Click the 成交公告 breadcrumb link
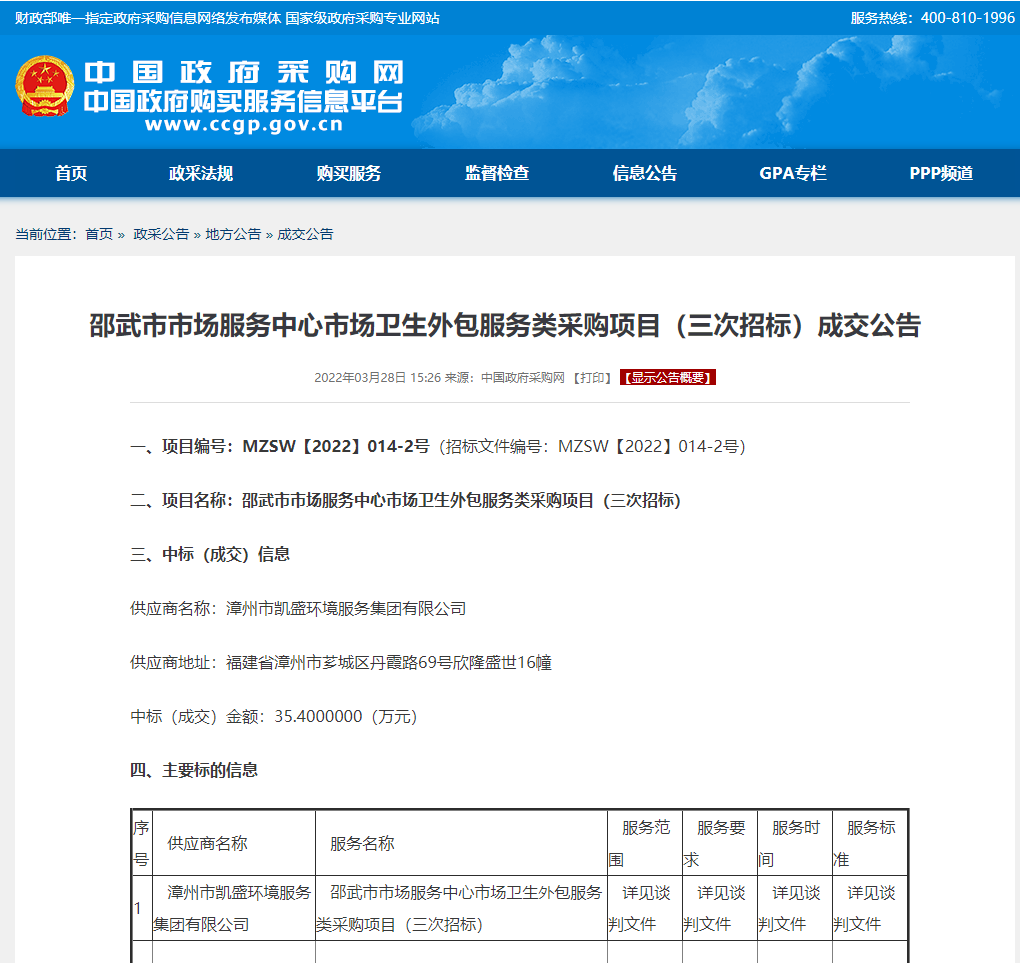 pyautogui.click(x=305, y=234)
